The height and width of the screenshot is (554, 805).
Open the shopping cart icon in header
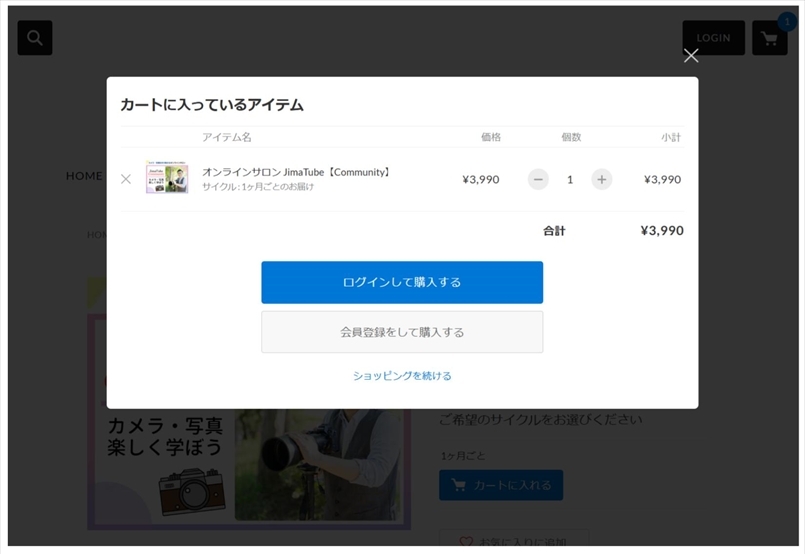pos(768,39)
